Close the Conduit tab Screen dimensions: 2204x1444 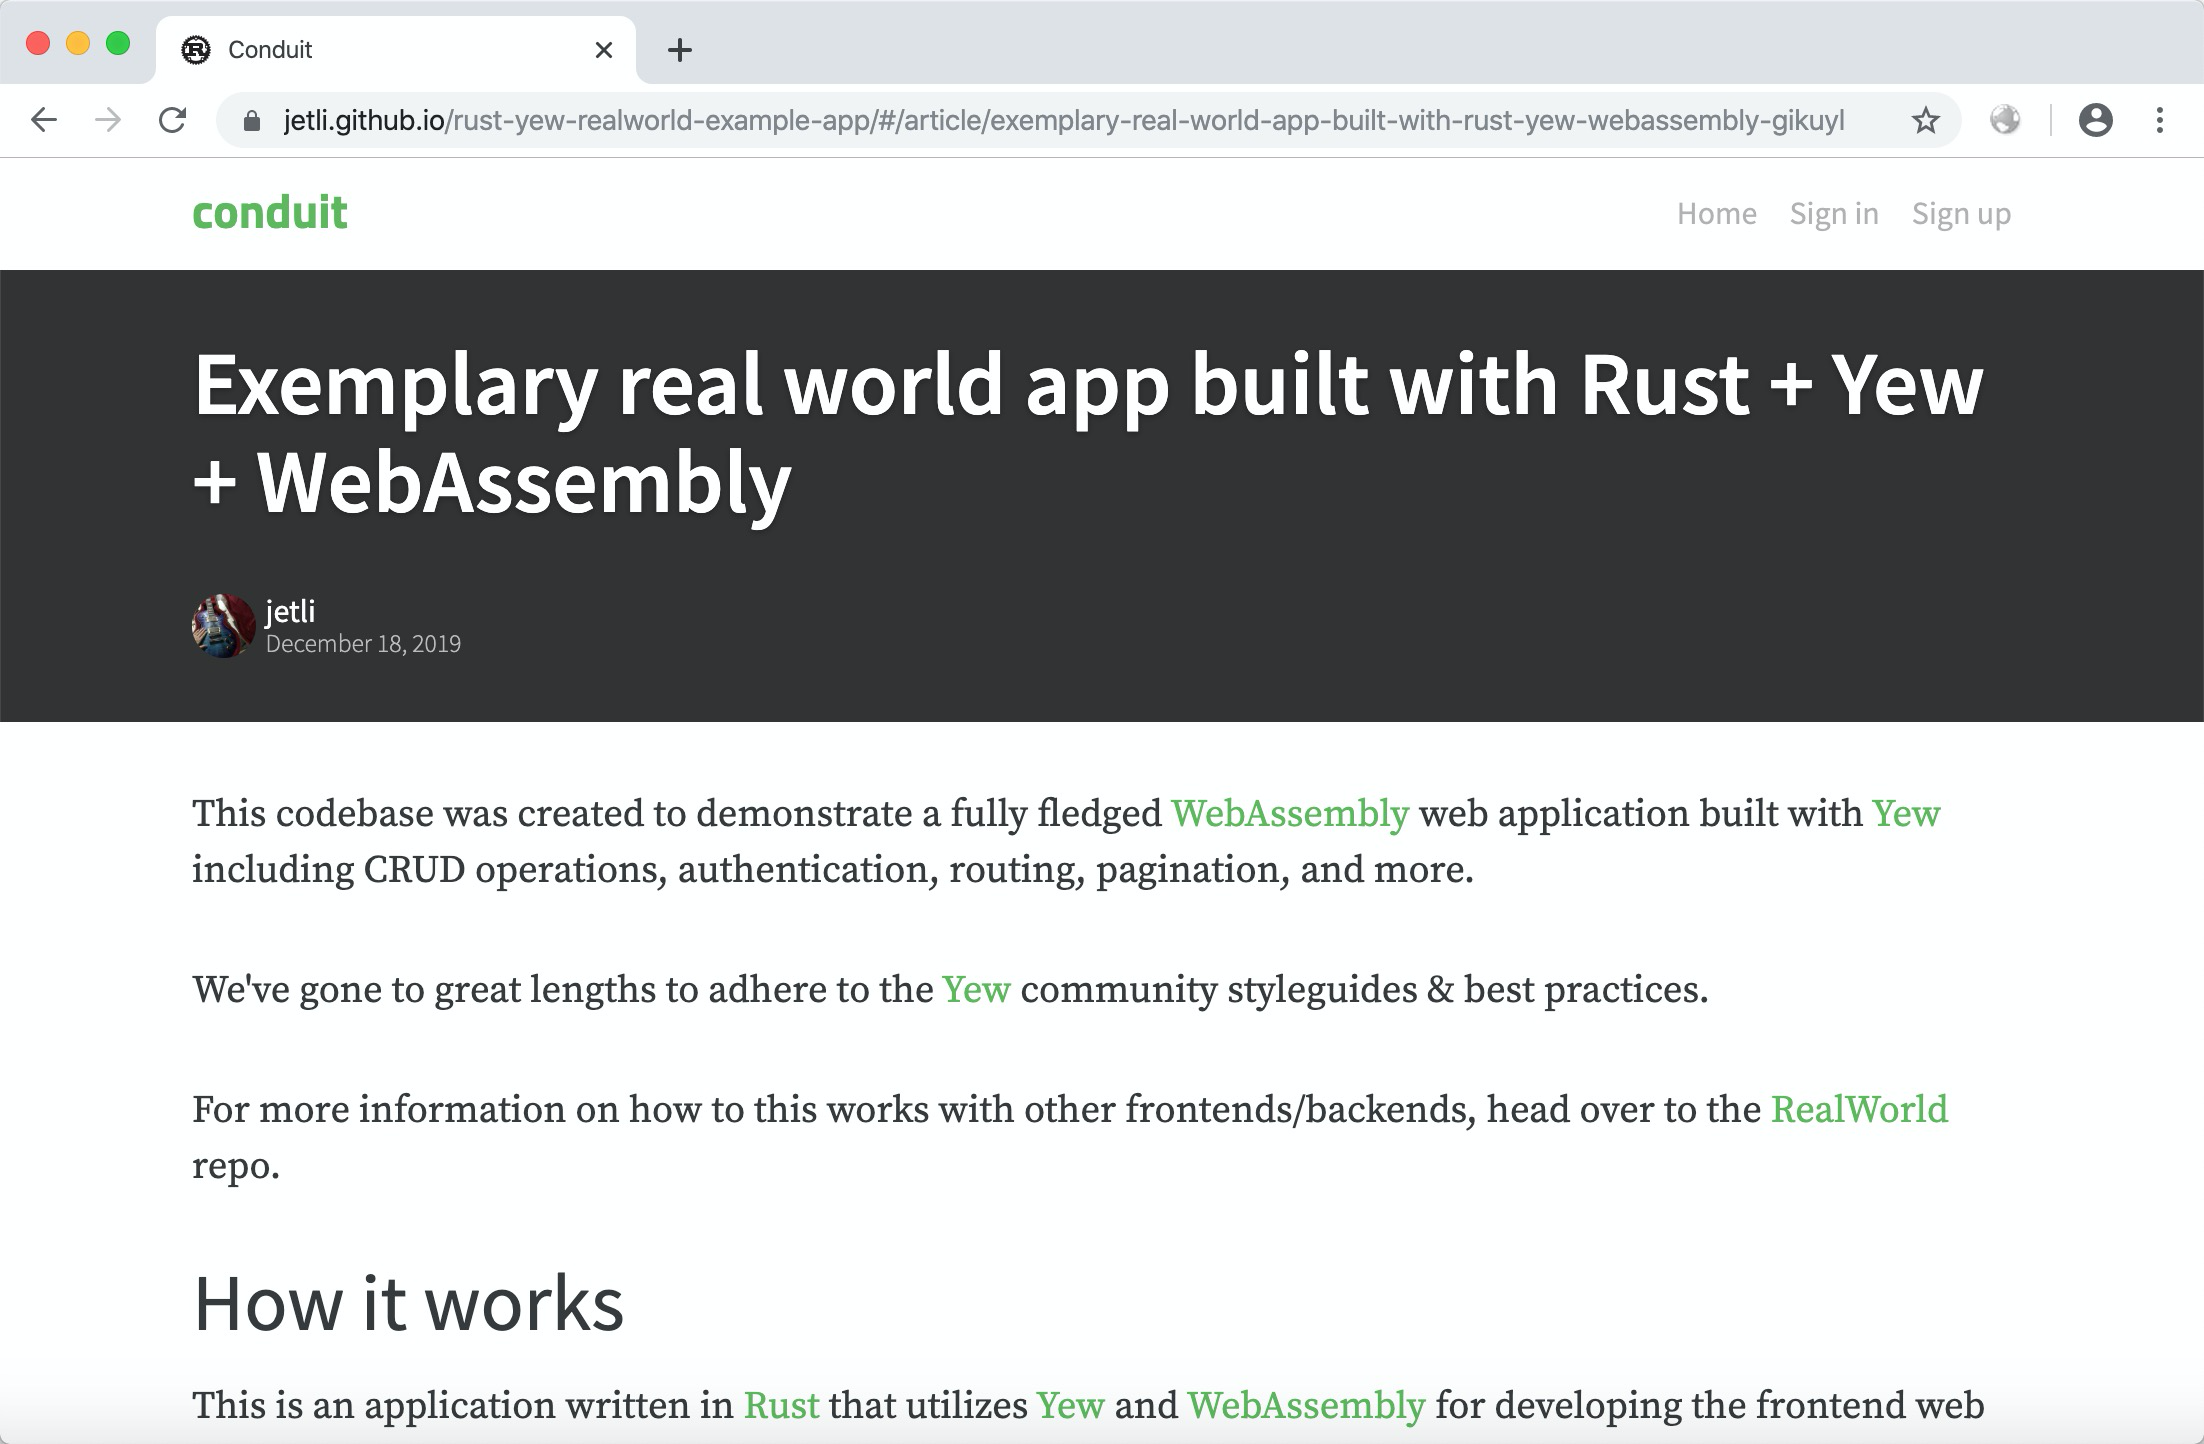pyautogui.click(x=603, y=50)
